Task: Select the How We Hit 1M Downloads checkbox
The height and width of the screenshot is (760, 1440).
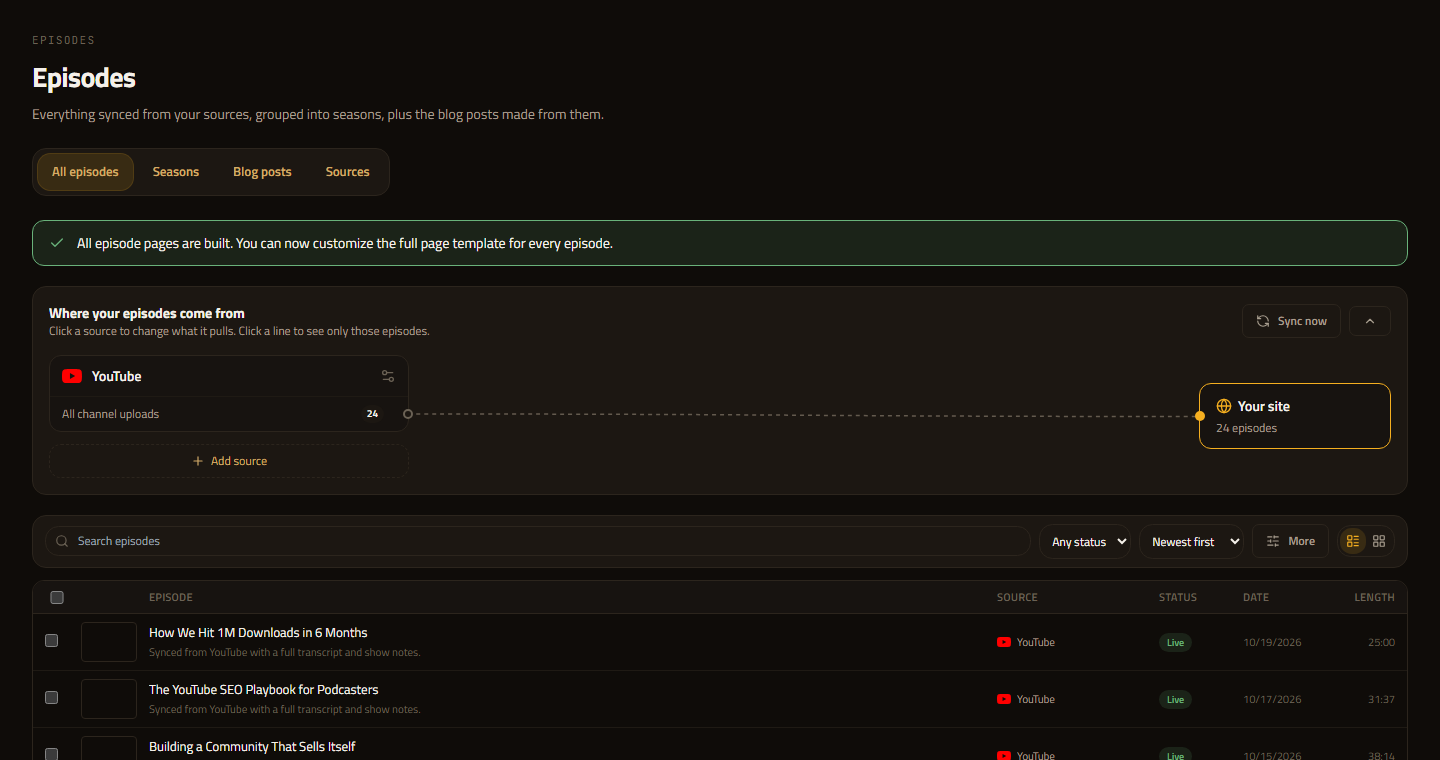Action: (52, 641)
